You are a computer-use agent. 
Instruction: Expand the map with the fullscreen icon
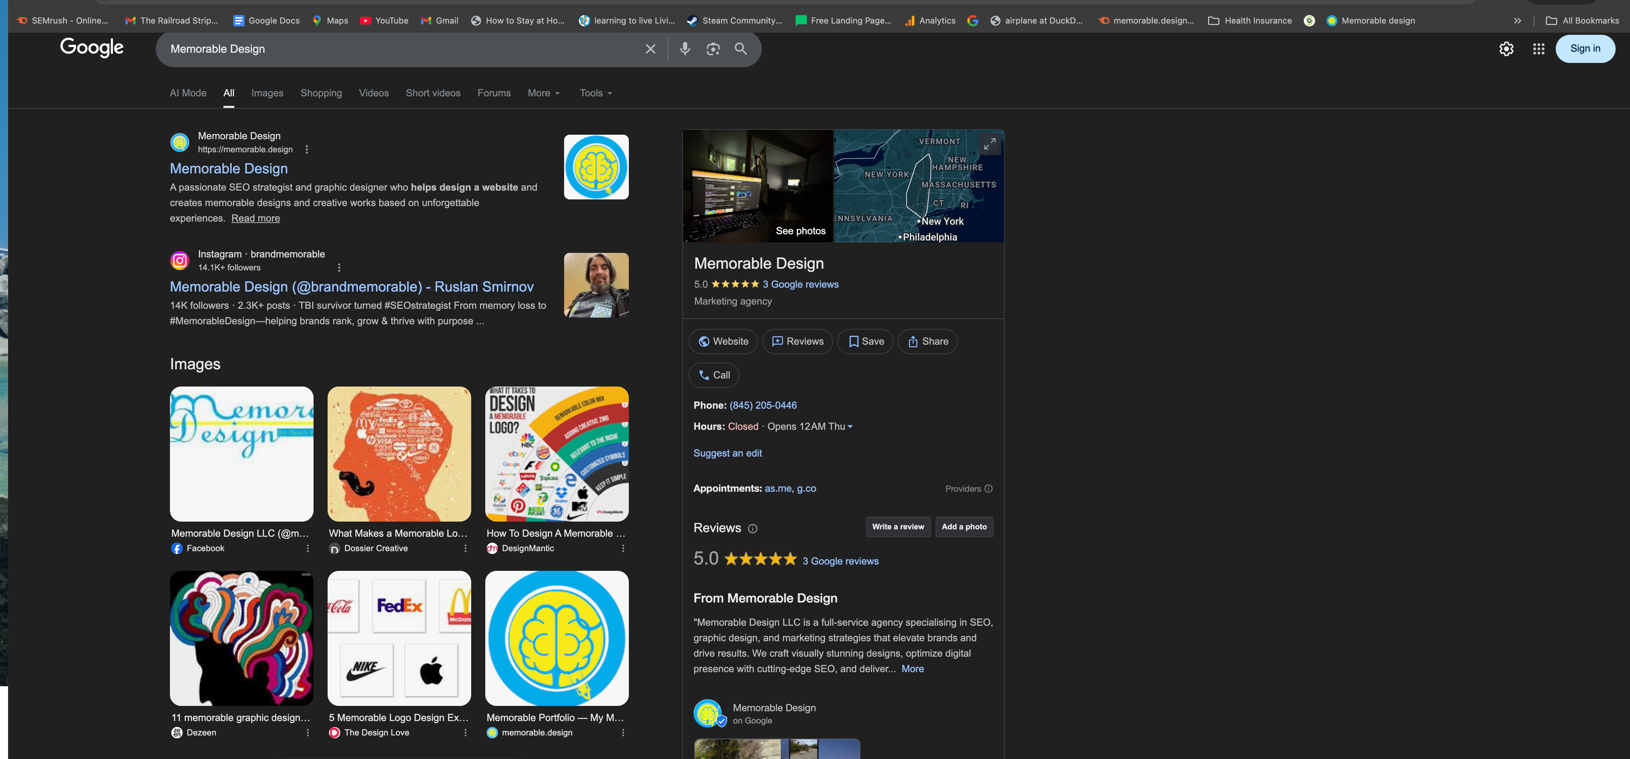coord(989,145)
